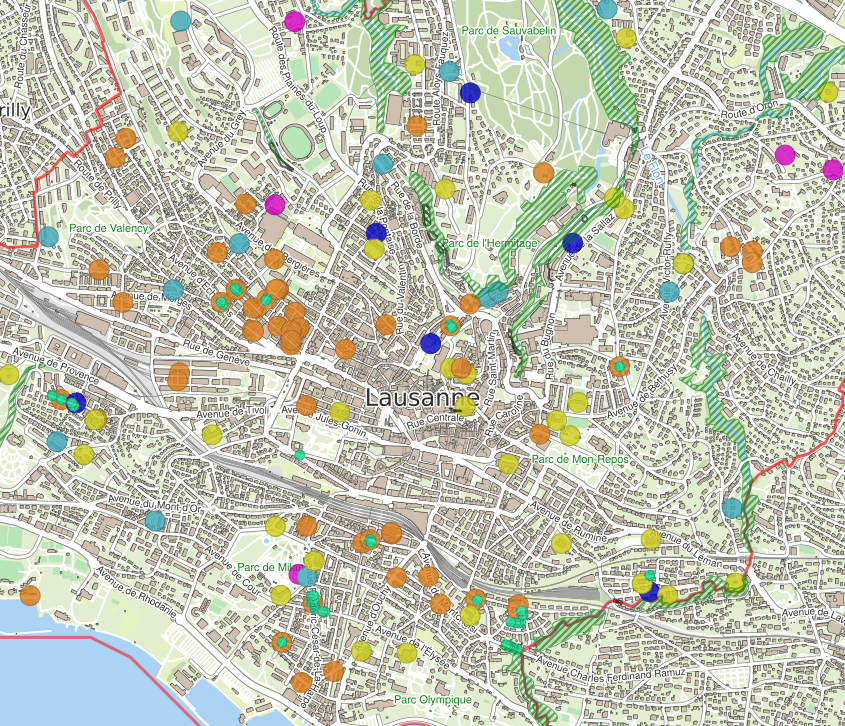The height and width of the screenshot is (726, 845).
Task: Select the dark blue marker northwest of Lausanne label
Action: (430, 343)
